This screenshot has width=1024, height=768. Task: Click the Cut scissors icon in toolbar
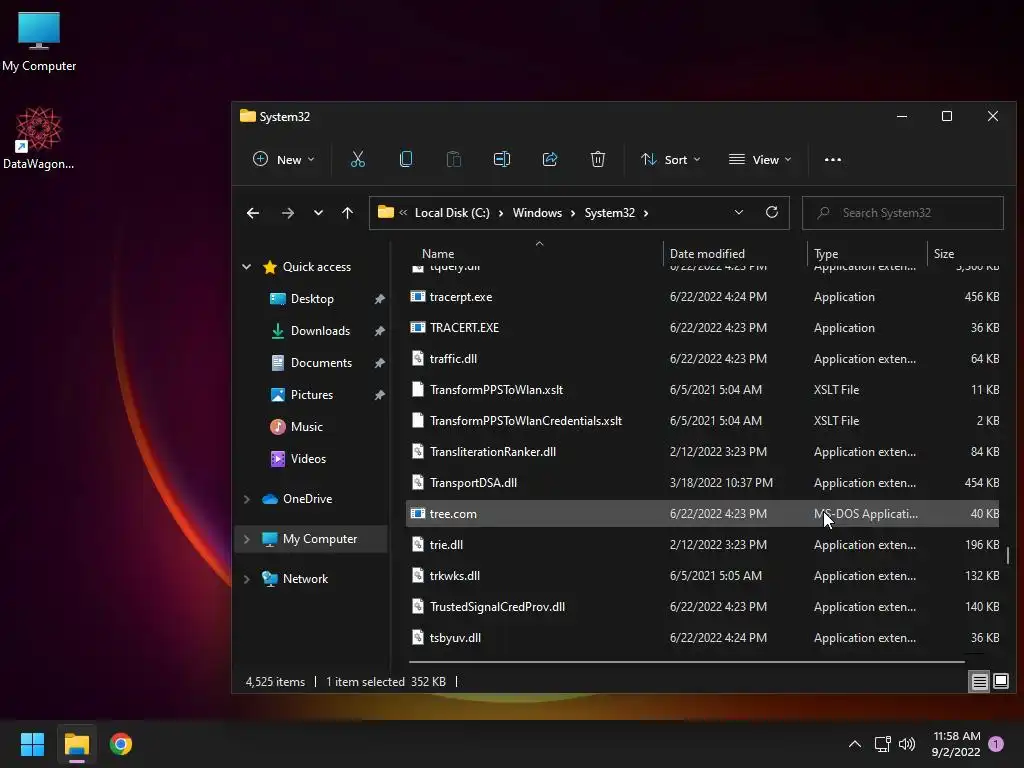coord(357,159)
